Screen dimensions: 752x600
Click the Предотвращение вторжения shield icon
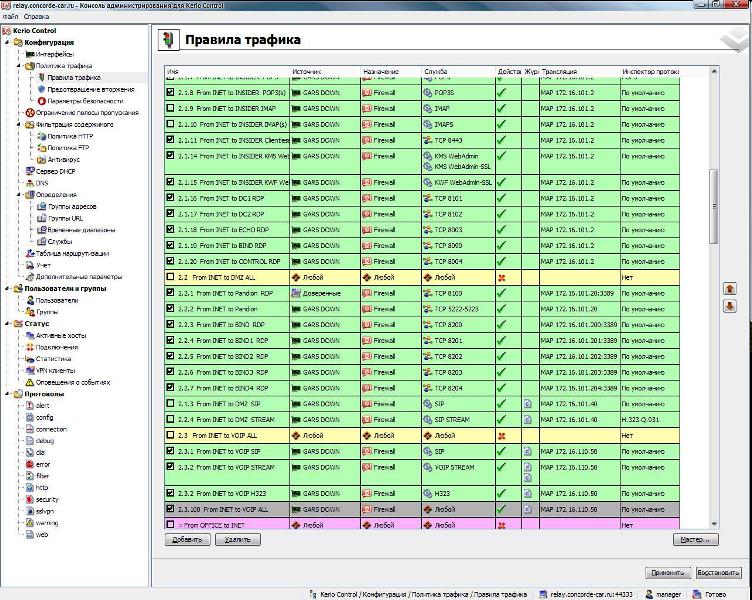[42, 89]
